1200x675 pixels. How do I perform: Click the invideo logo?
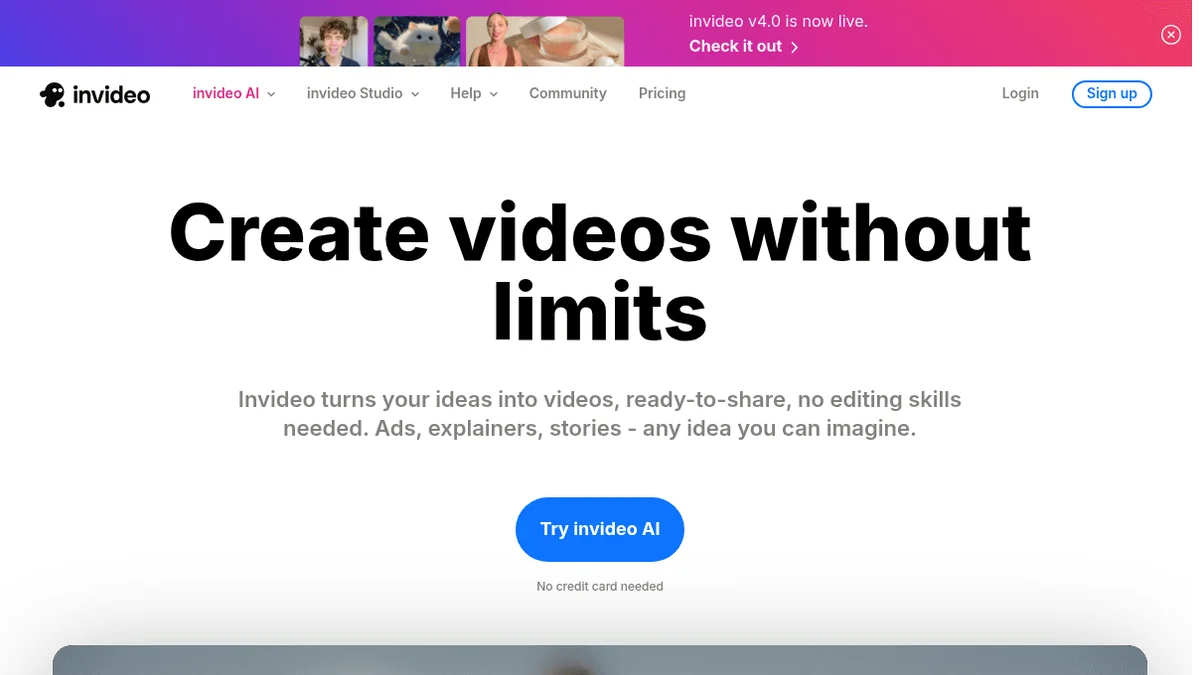[x=95, y=93]
